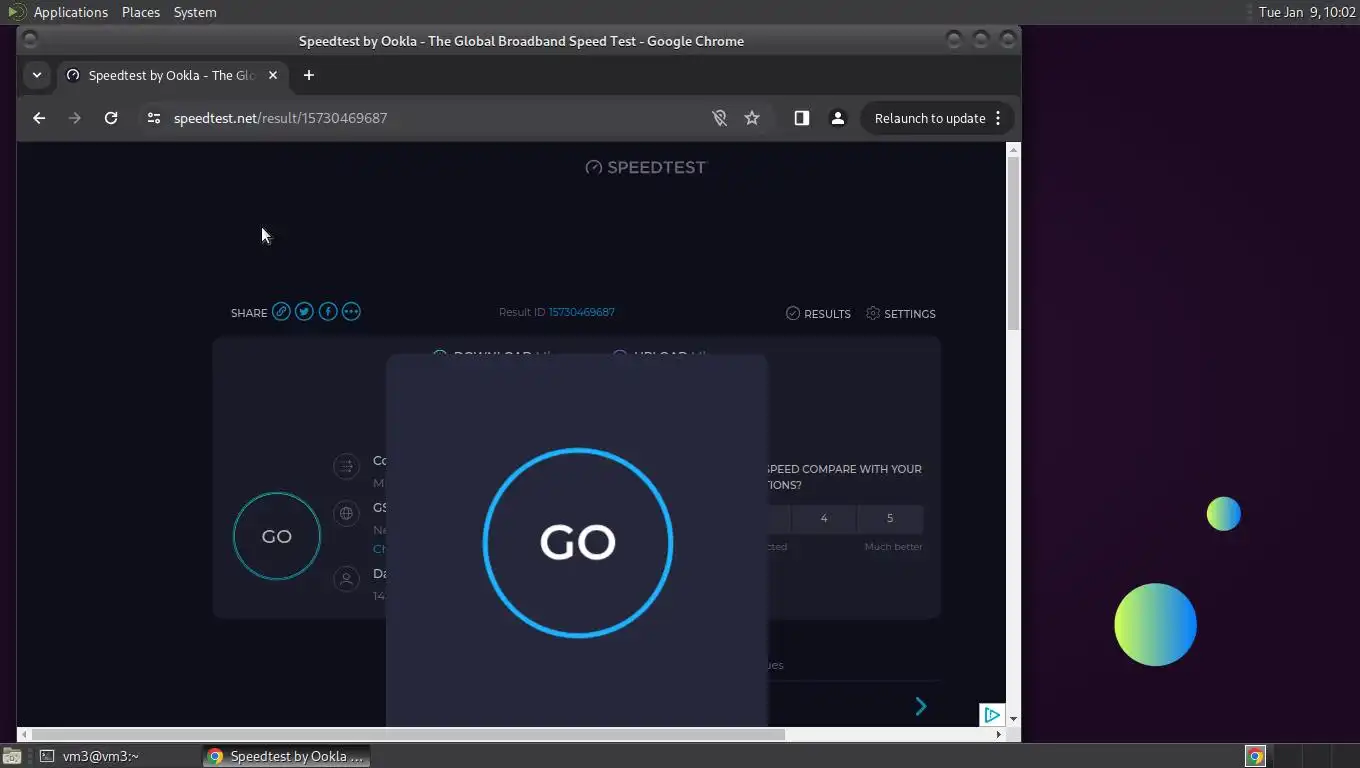Click the globe server icon
1360x768 pixels.
coord(346,513)
